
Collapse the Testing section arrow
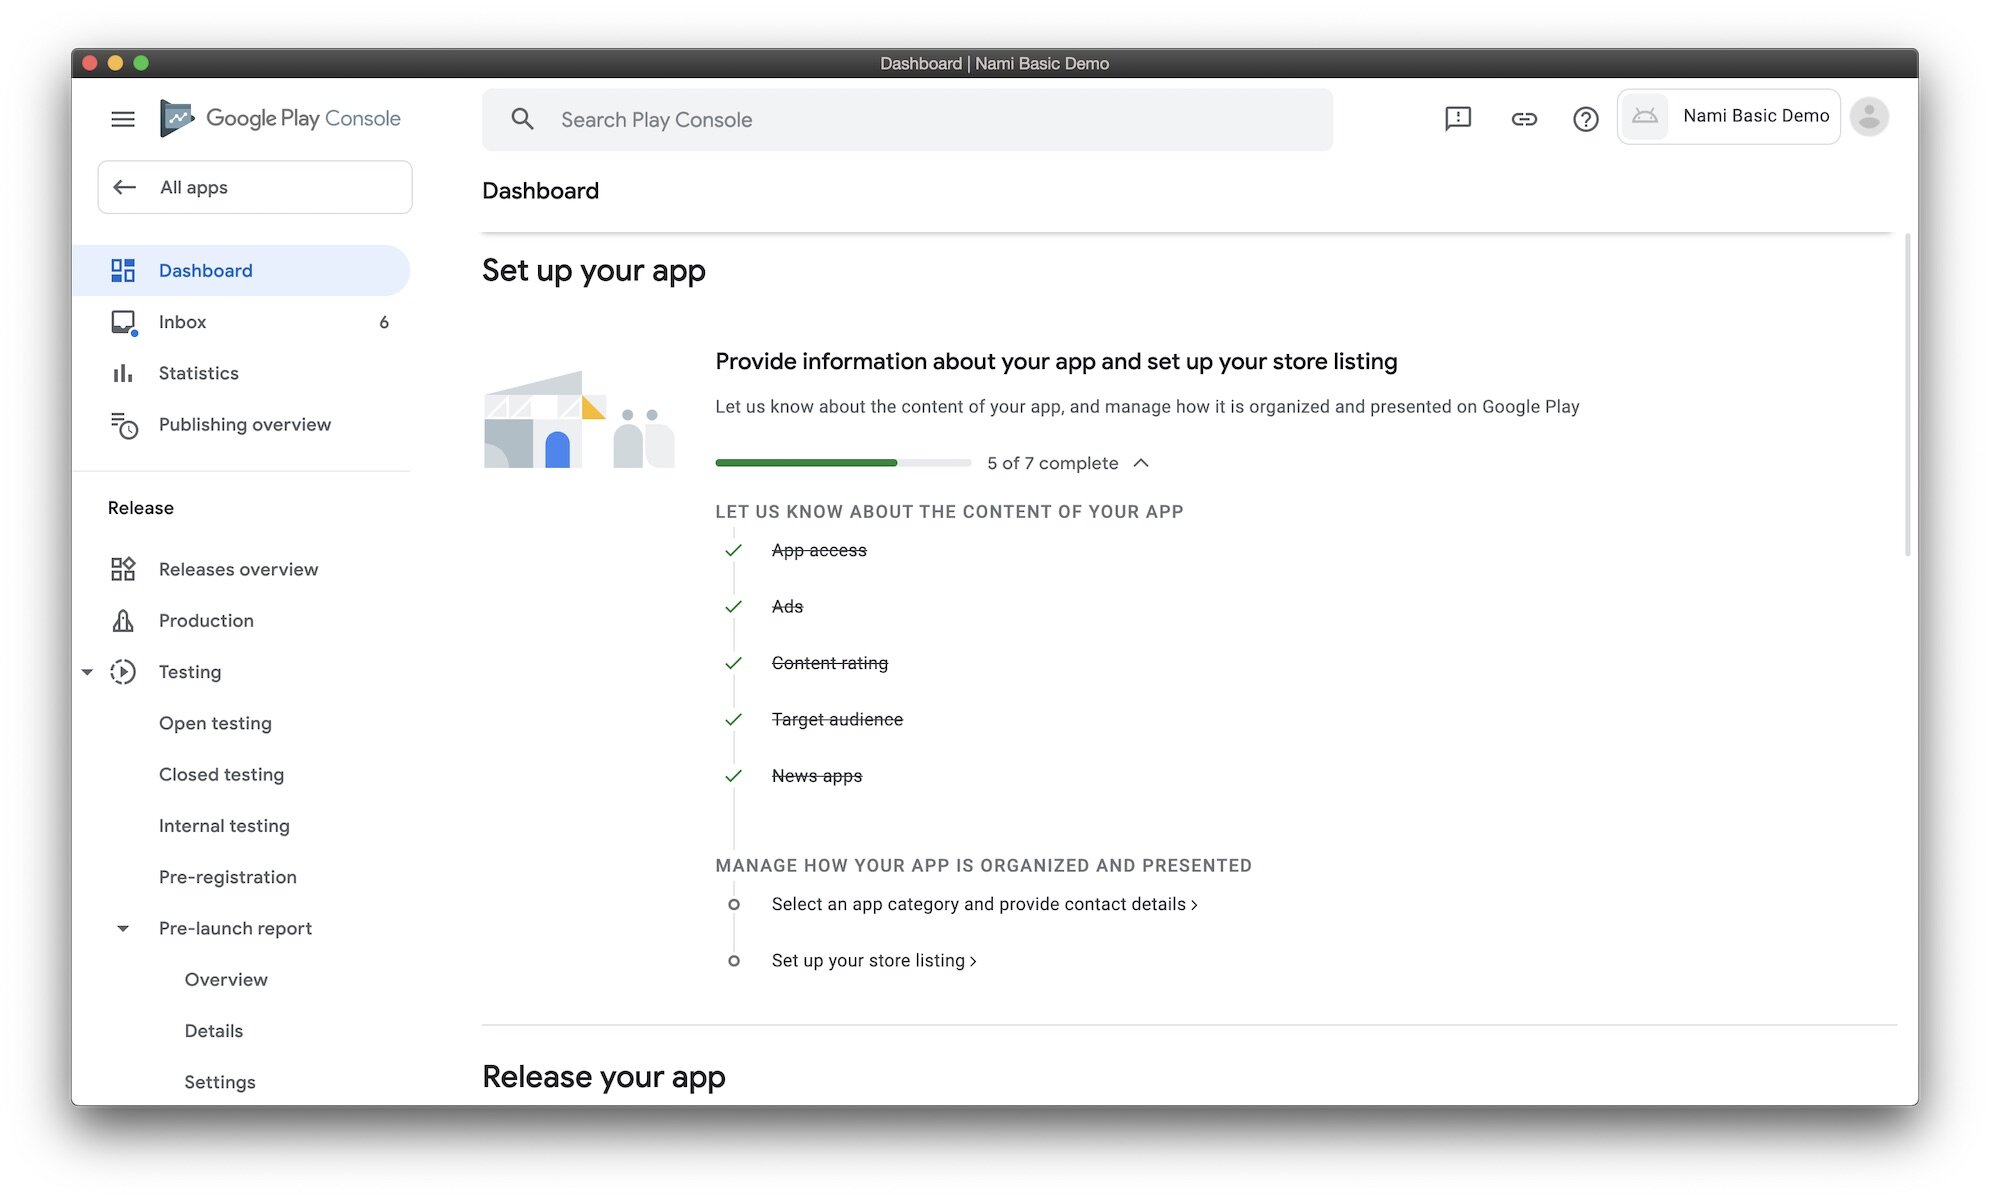tap(87, 672)
